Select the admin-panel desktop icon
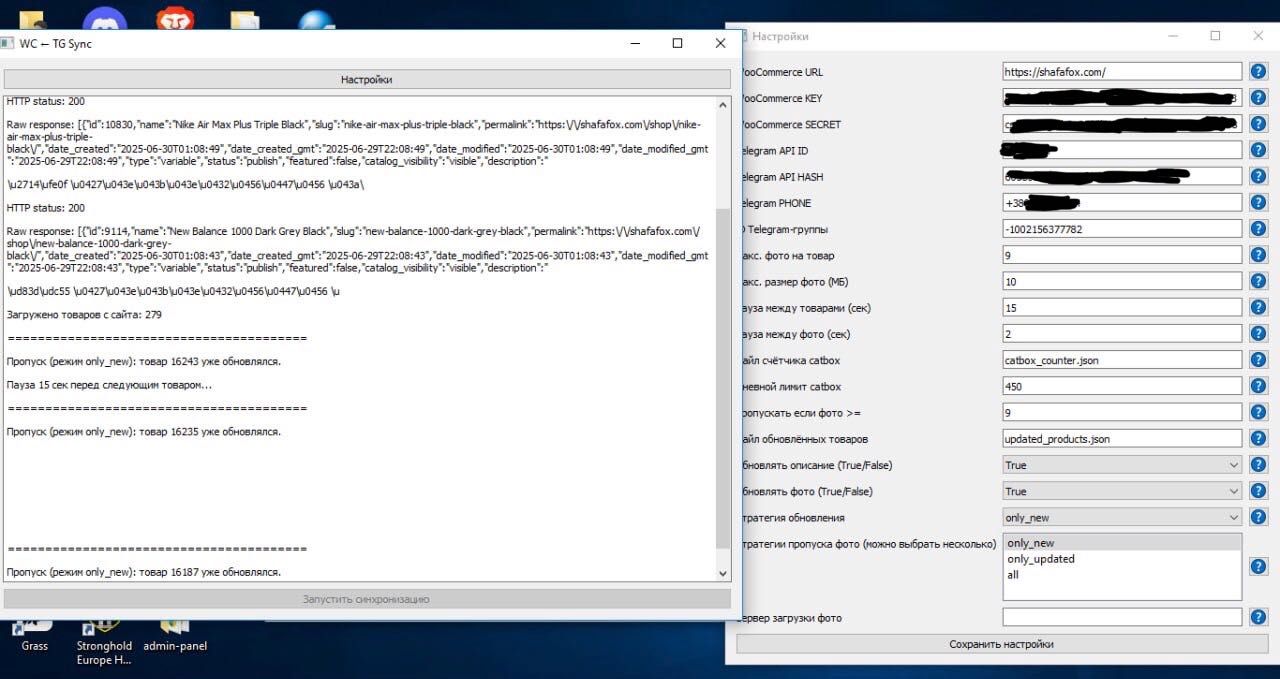 [175, 635]
